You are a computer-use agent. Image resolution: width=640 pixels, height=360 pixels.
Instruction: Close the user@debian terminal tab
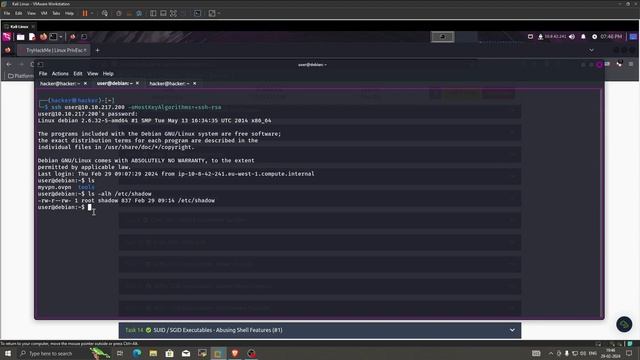138,83
